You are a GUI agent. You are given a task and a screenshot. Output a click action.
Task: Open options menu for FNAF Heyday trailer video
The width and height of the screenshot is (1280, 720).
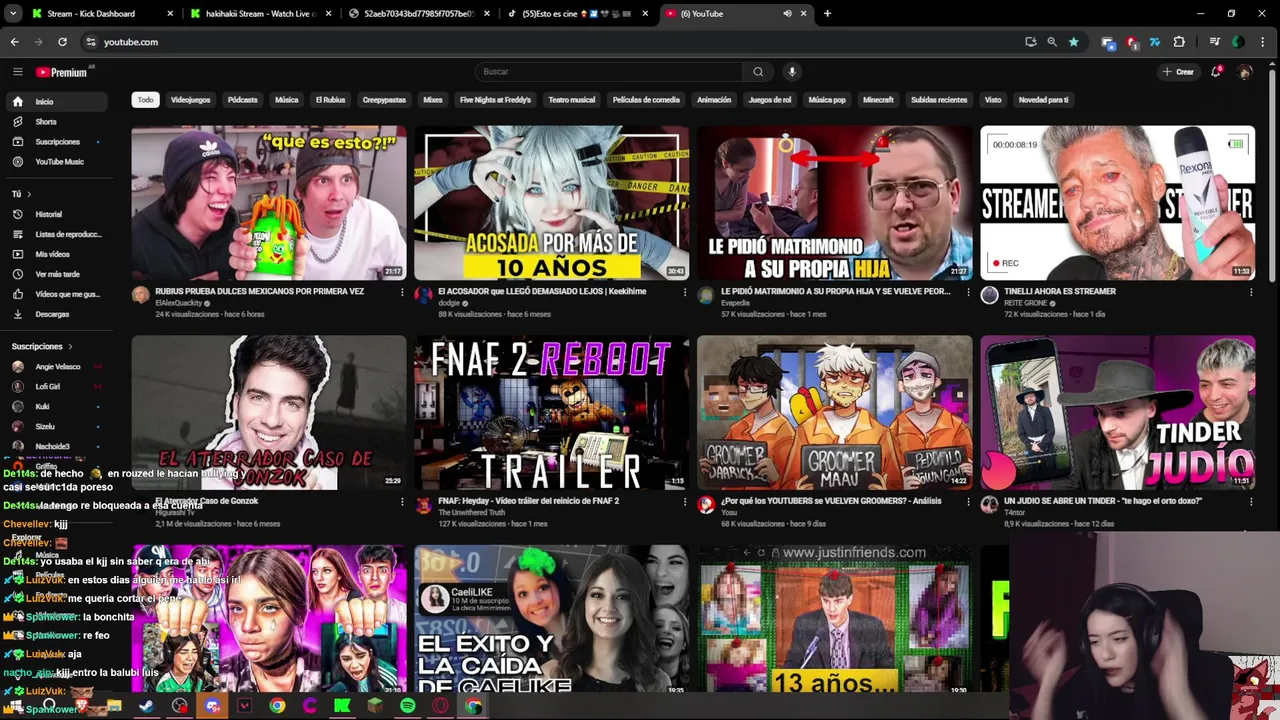pos(685,502)
